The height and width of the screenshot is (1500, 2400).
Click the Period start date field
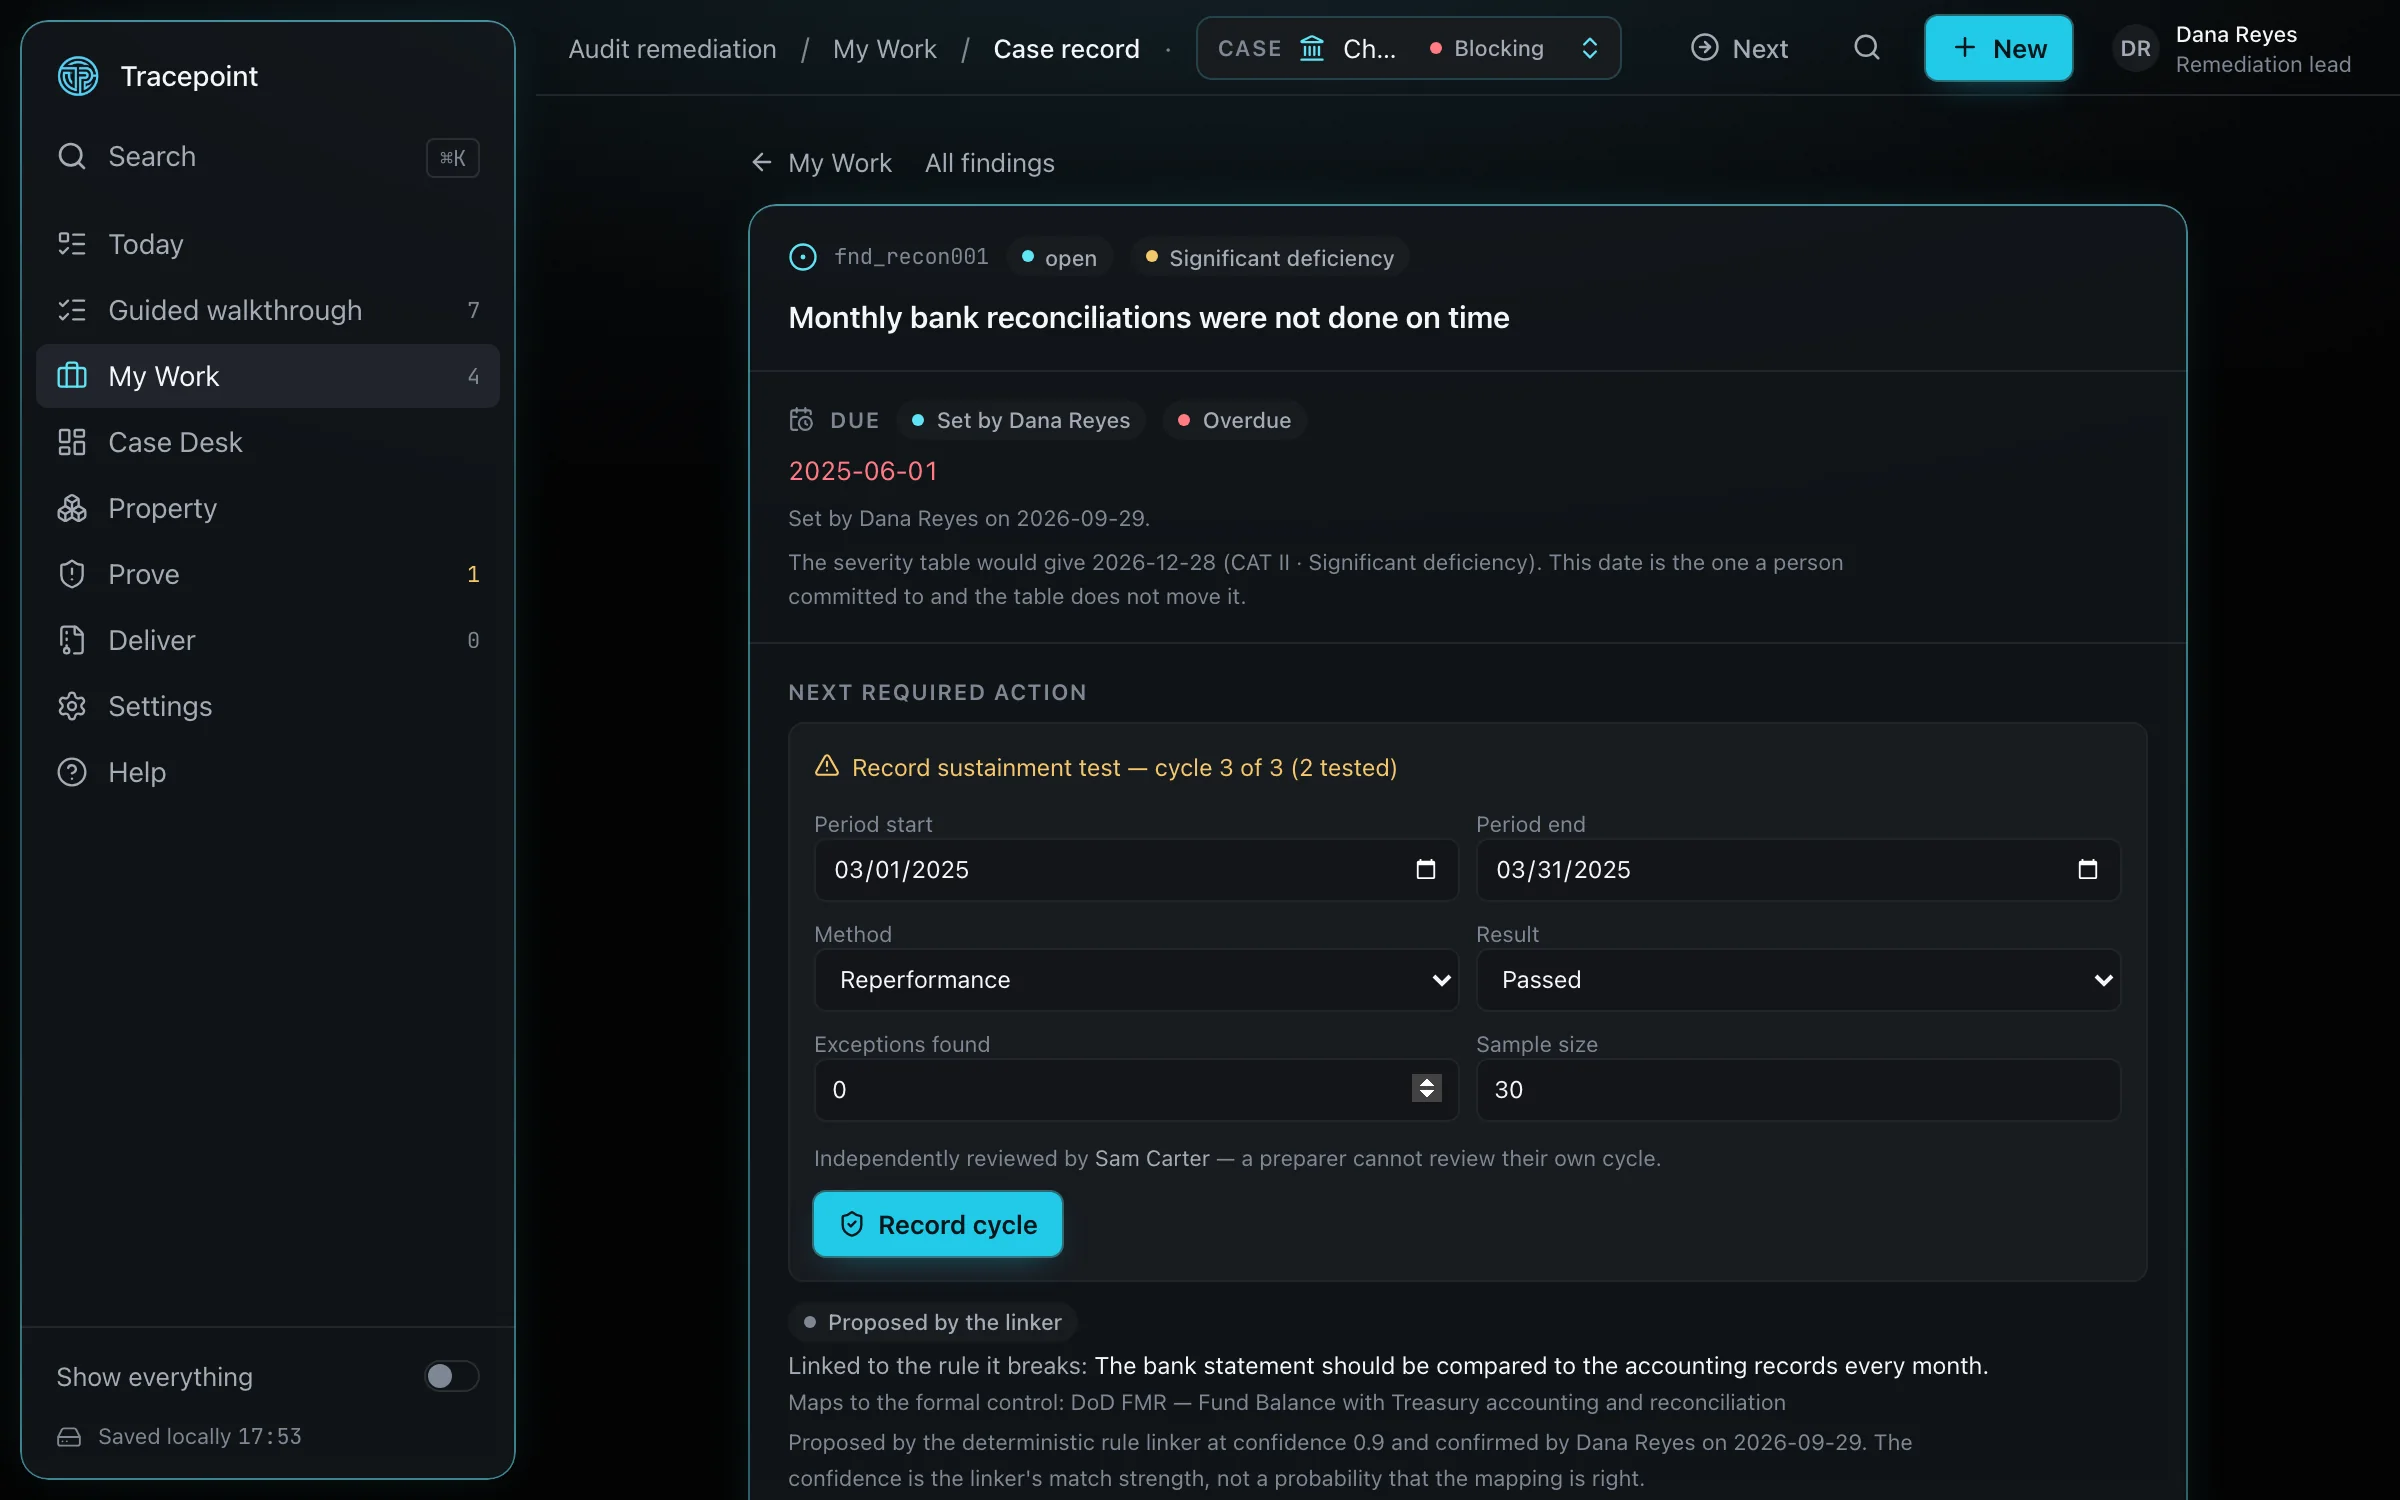(1136, 870)
